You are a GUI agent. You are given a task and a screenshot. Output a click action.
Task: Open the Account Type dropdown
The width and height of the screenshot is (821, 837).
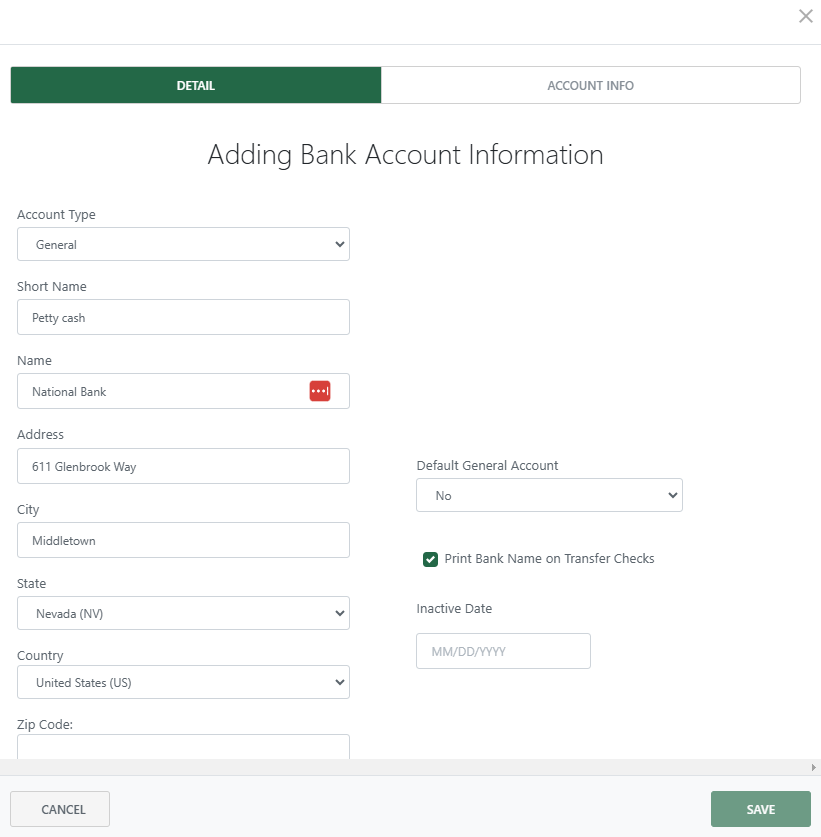coord(183,244)
